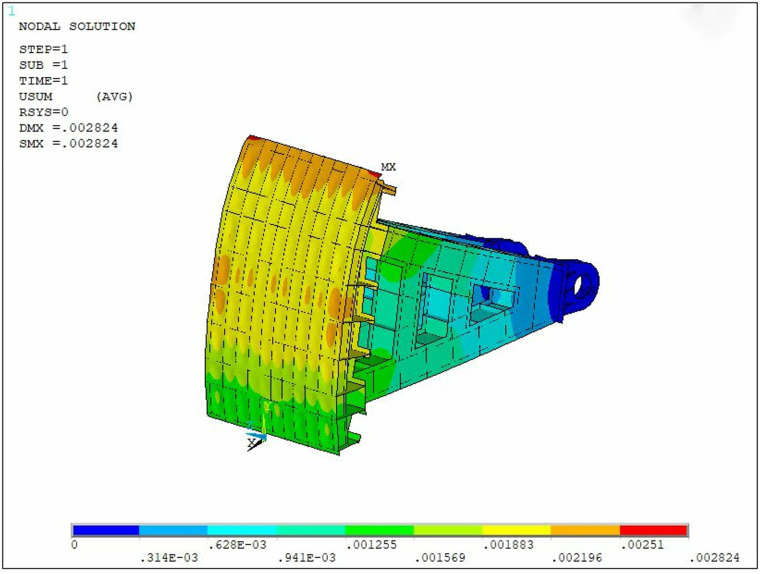Click the DMX =.002824 value
Image resolution: width=760 pixels, height=574 pixels.
(68, 128)
